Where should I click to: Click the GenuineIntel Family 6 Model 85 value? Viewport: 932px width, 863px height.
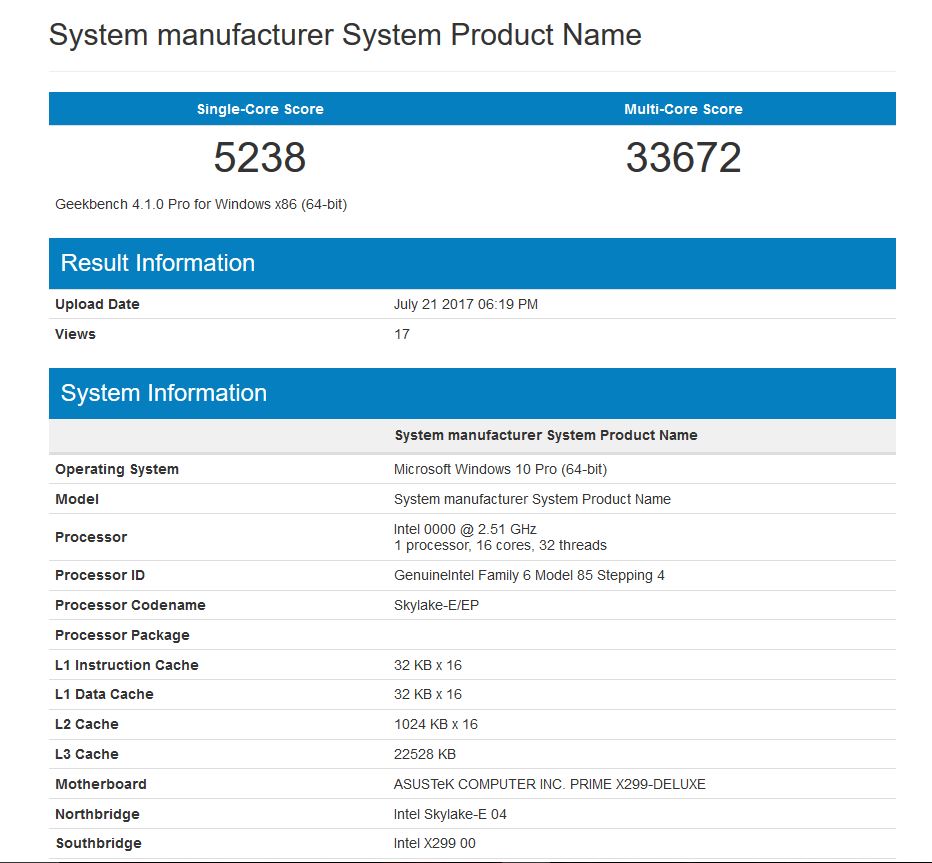tap(529, 575)
